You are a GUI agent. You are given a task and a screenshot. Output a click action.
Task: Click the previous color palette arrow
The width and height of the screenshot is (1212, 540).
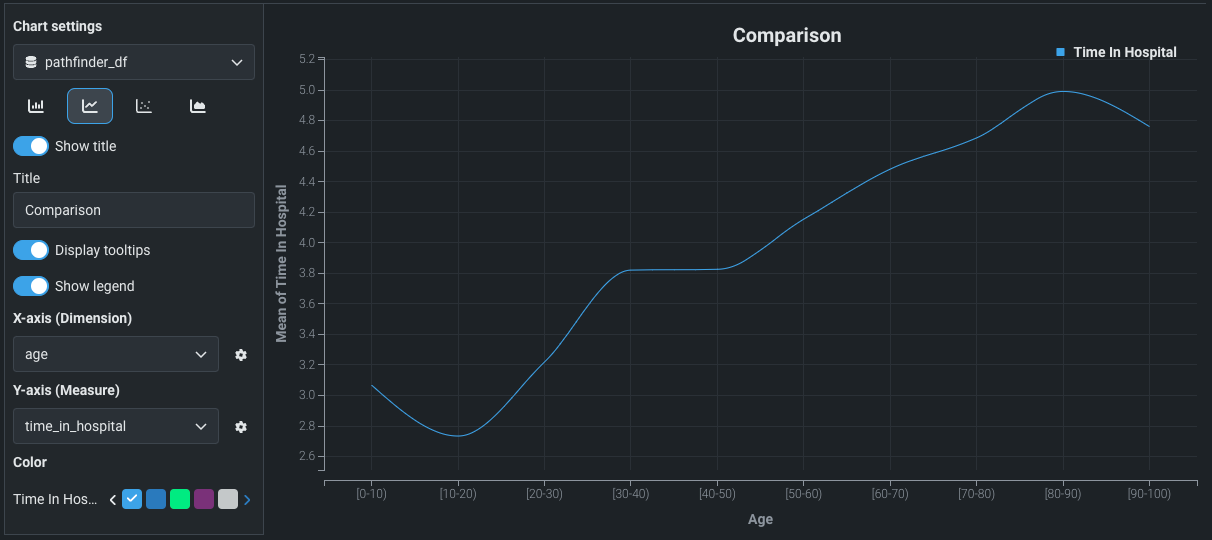click(x=112, y=499)
